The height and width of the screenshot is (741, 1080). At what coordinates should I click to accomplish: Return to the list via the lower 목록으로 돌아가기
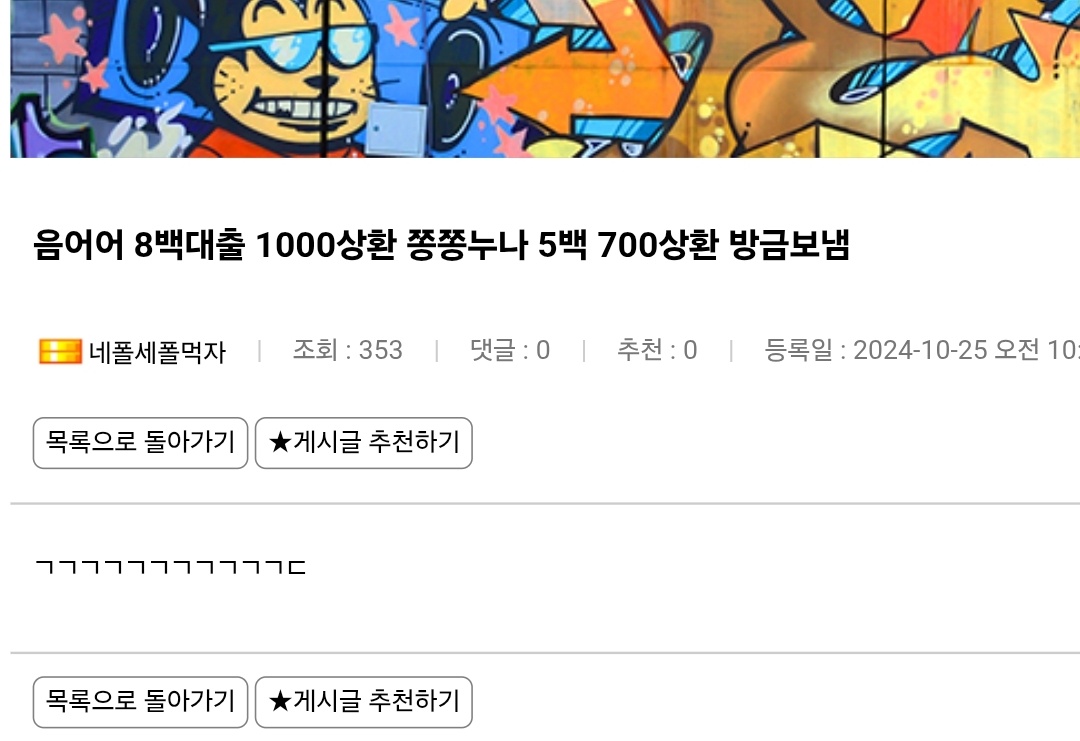141,702
